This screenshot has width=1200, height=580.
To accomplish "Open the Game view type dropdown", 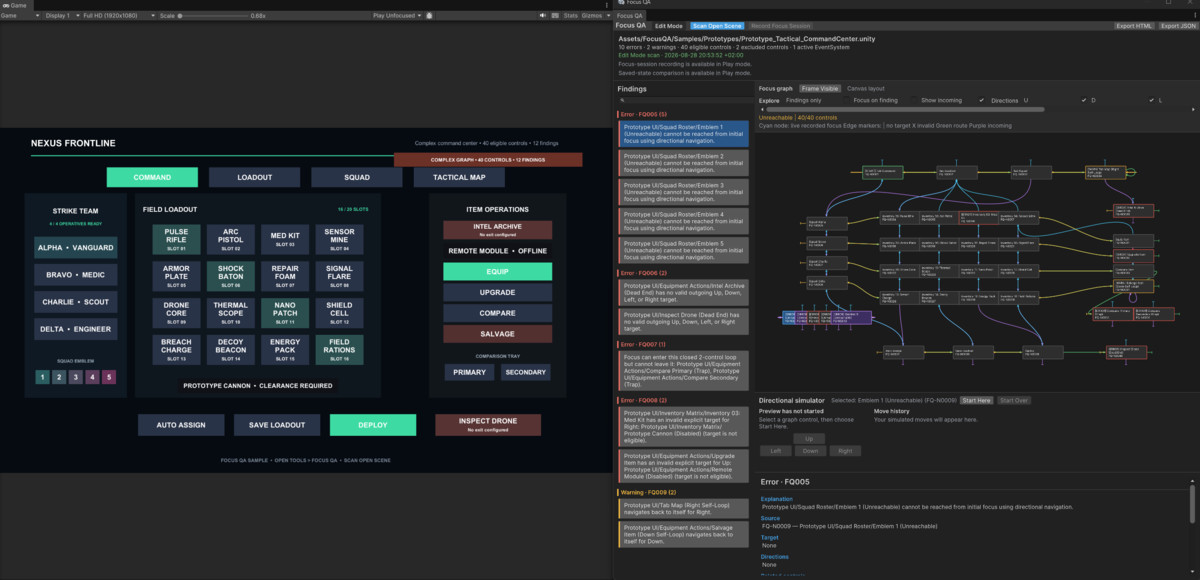I will pos(21,16).
